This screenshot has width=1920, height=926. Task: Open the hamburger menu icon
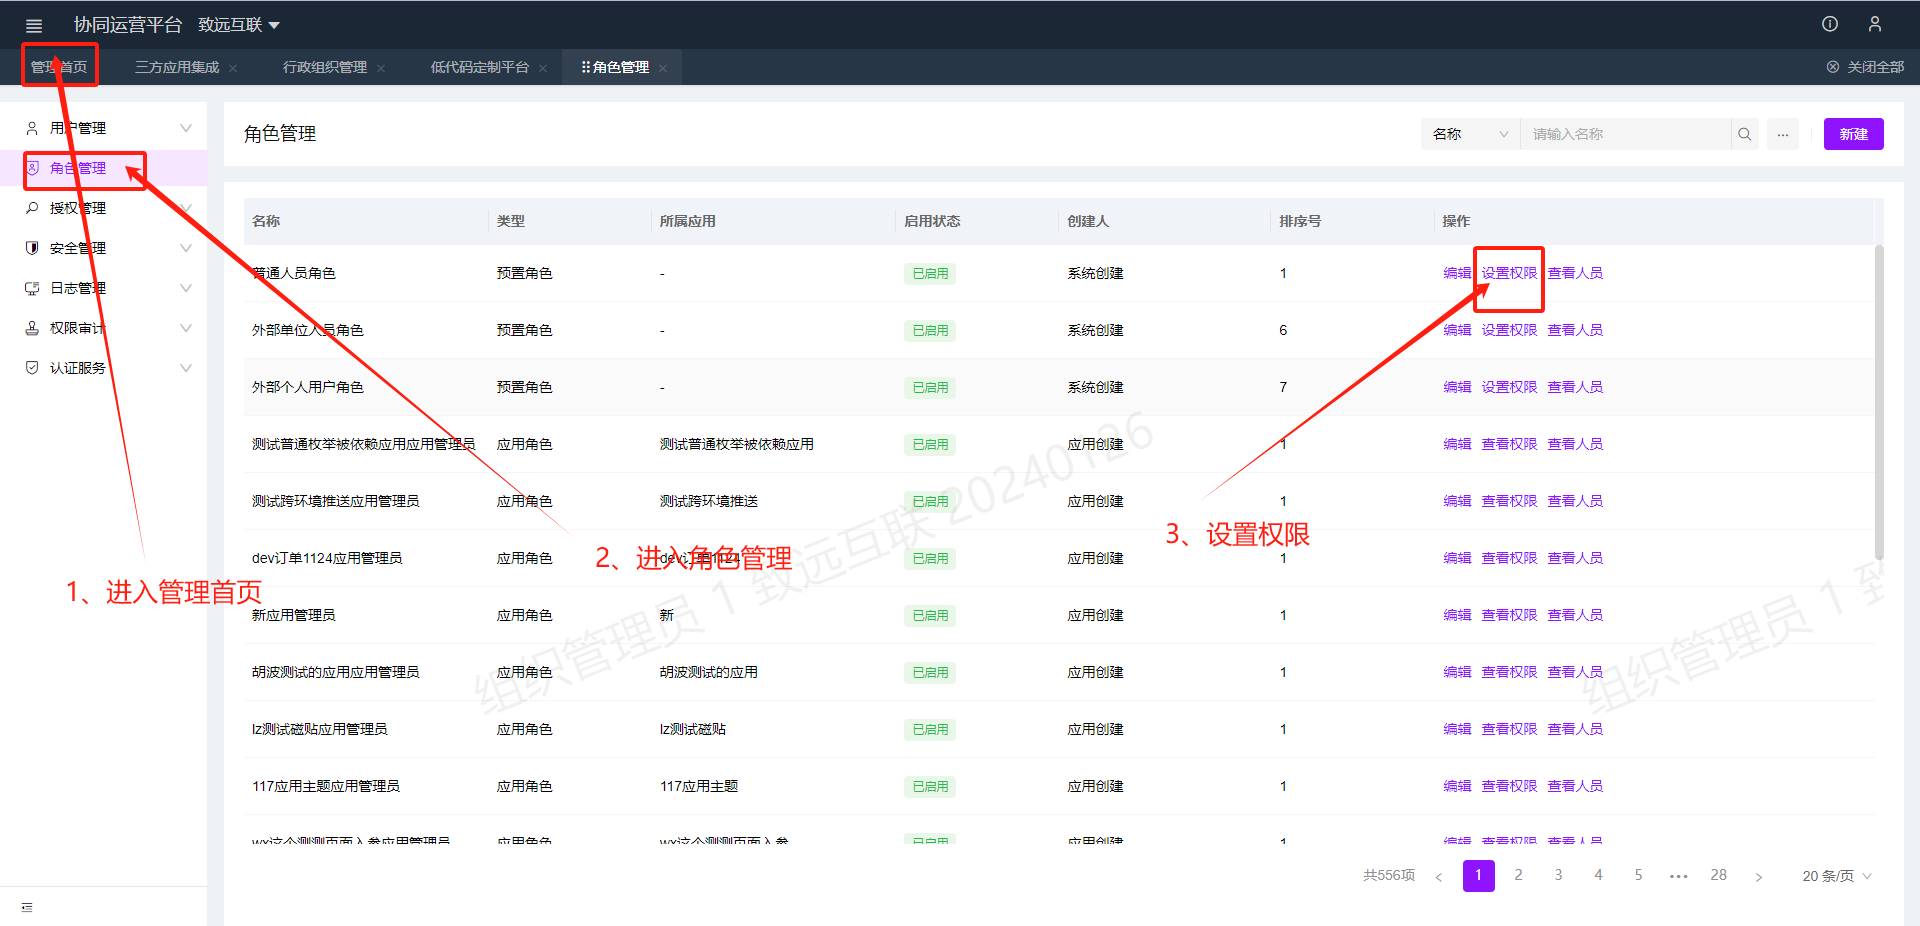point(33,25)
